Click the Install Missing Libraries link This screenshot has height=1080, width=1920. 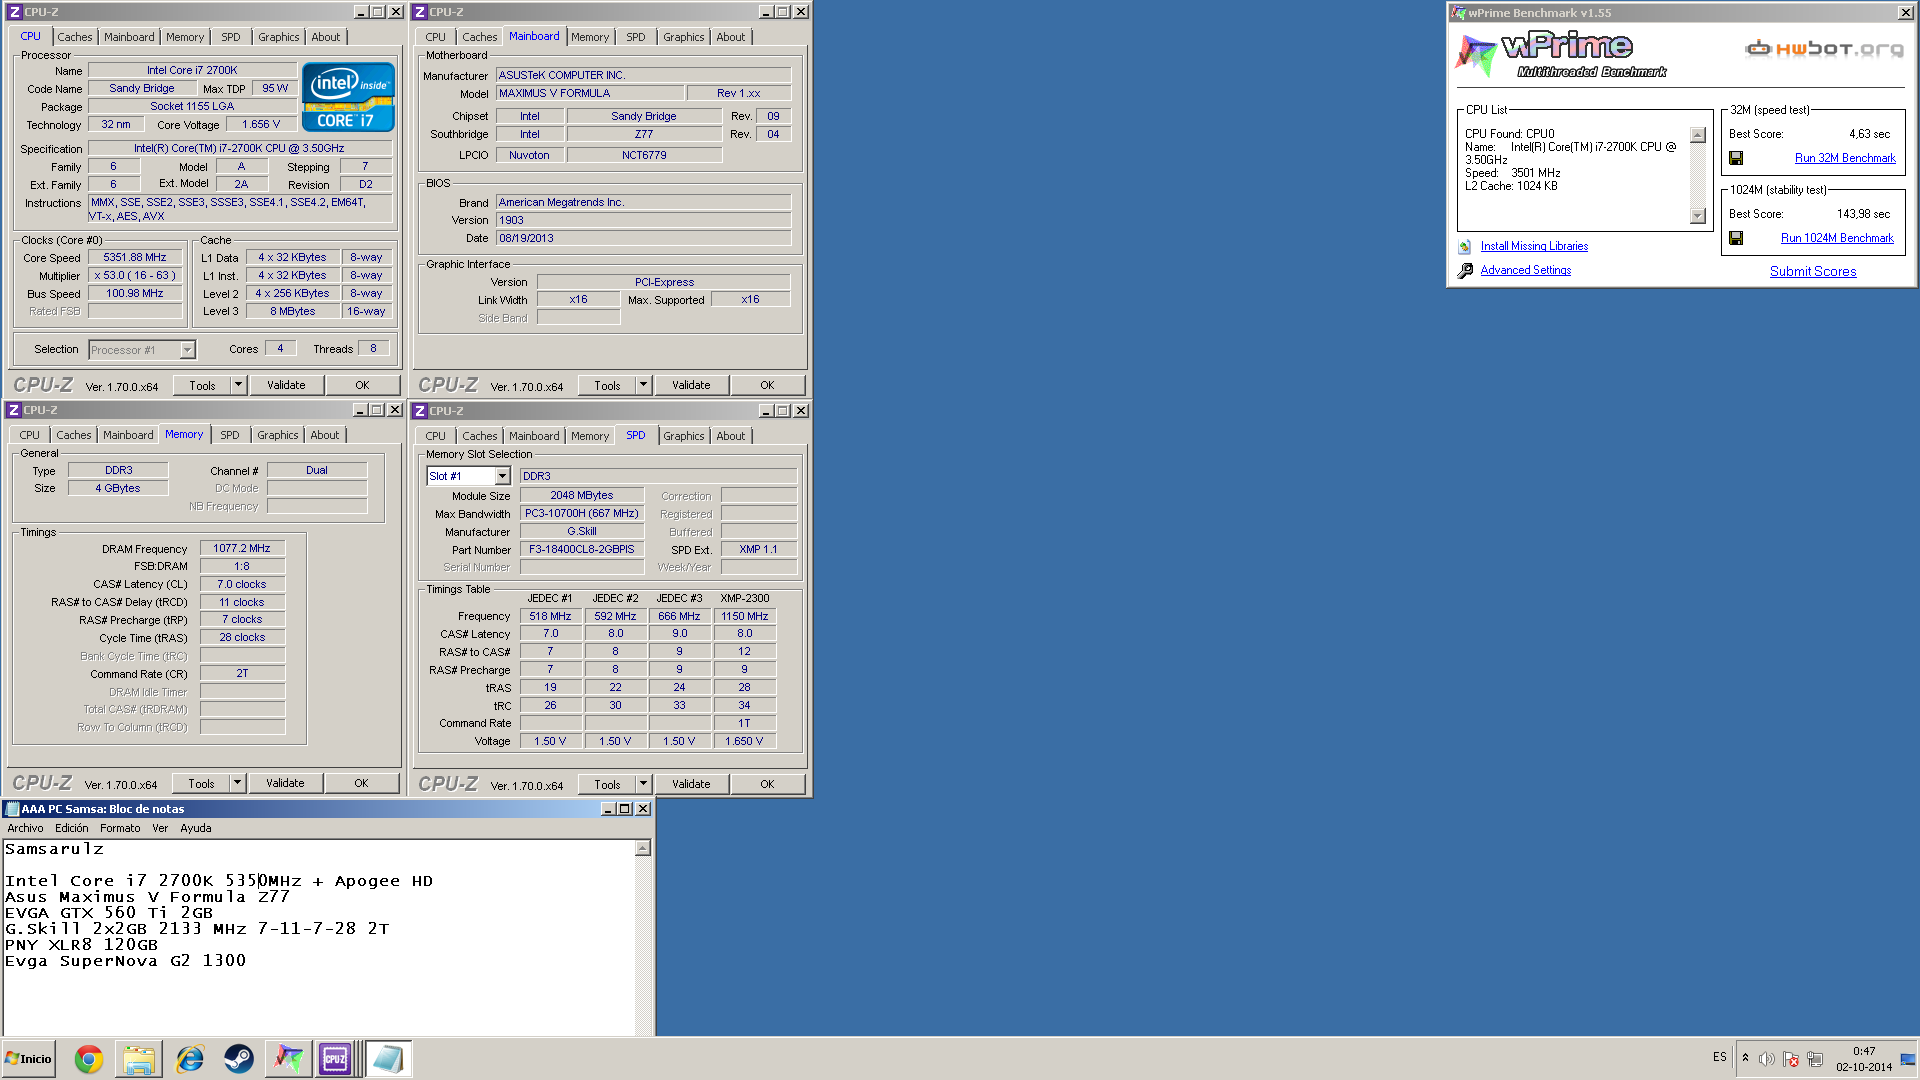(x=1534, y=246)
